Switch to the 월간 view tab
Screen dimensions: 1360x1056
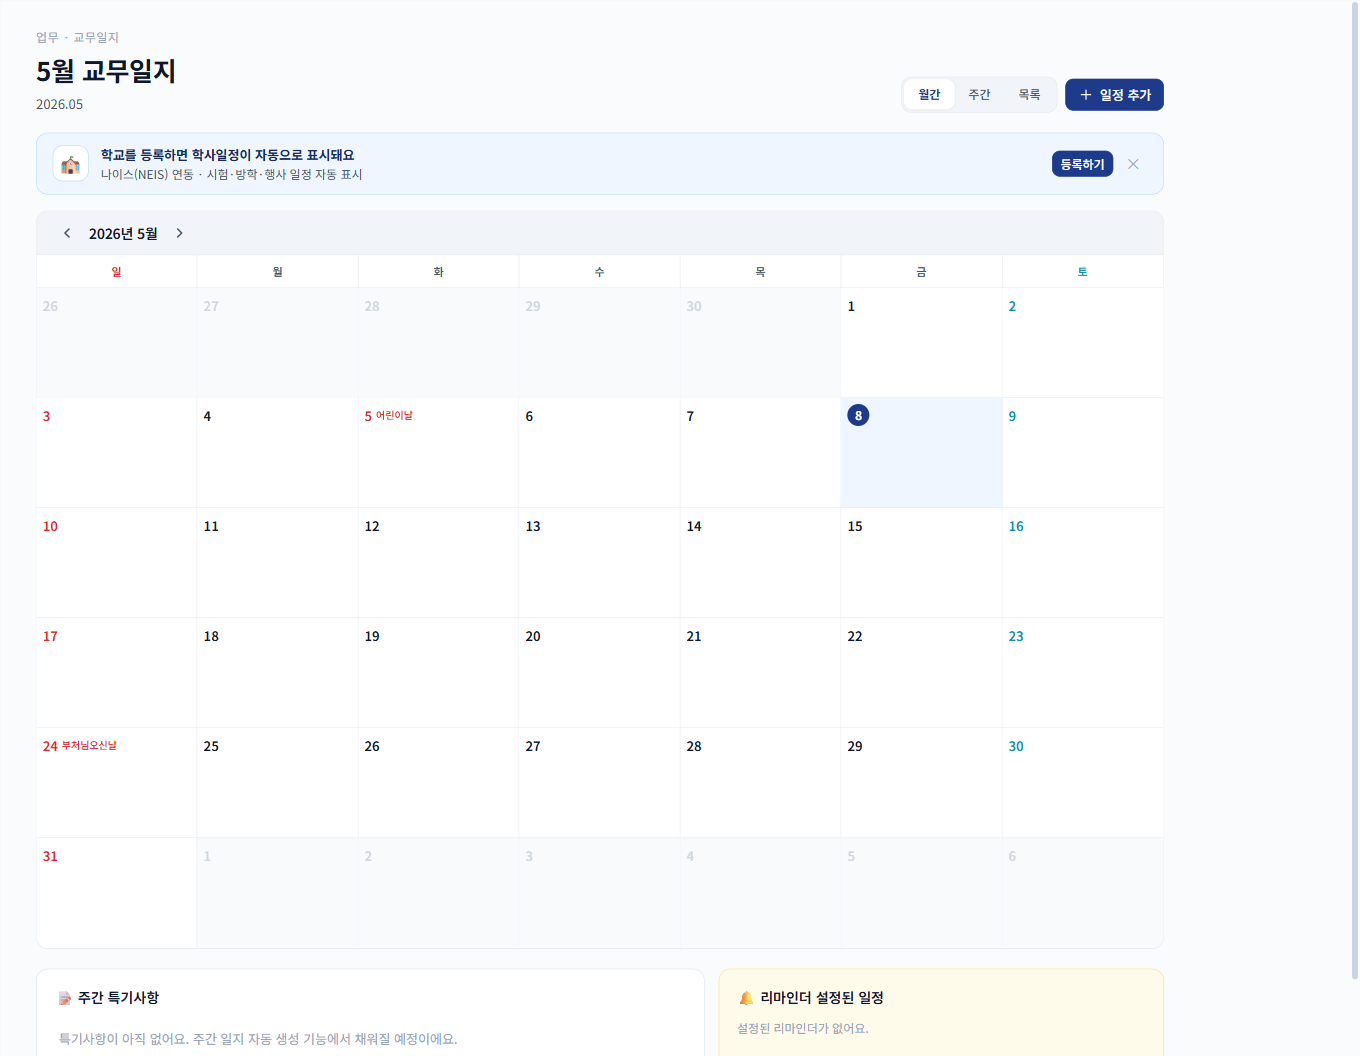(x=929, y=95)
